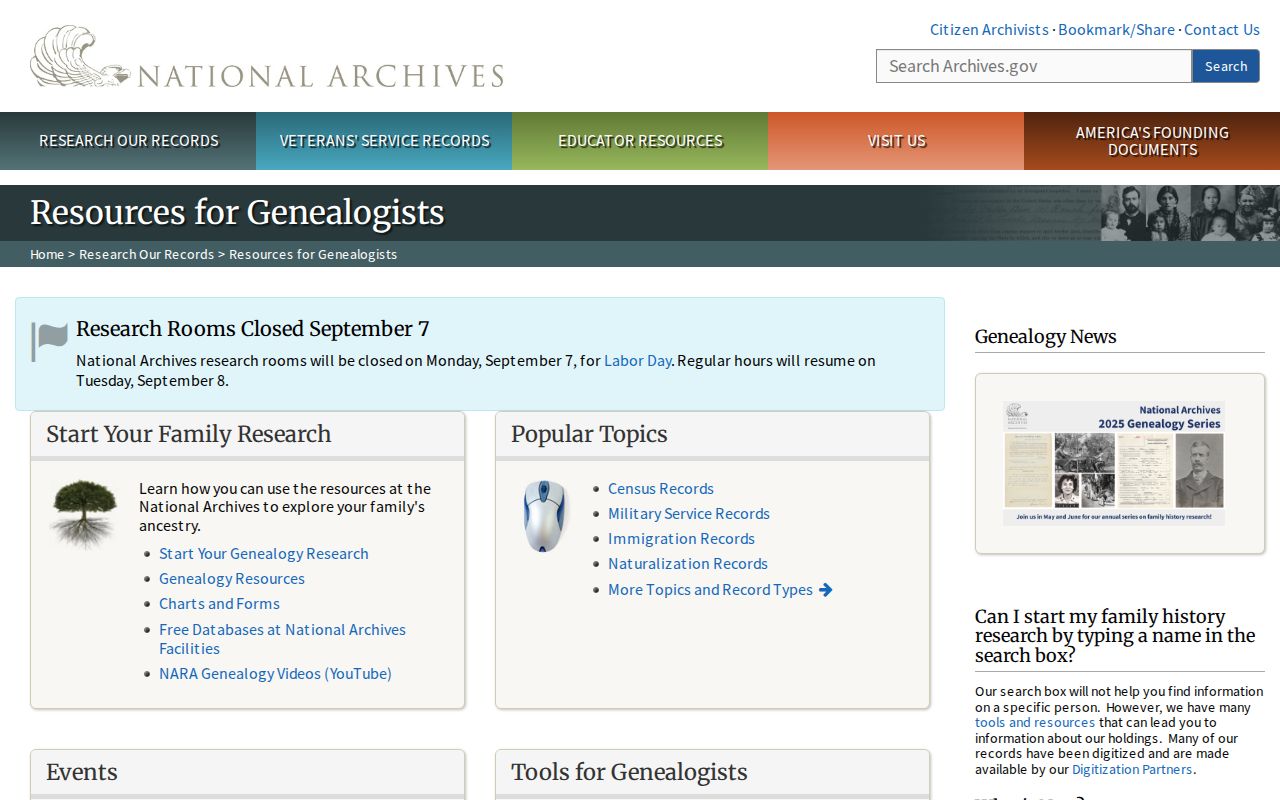Click the Start Your Family Research heading
Viewport: 1280px width, 800px height.
[188, 434]
